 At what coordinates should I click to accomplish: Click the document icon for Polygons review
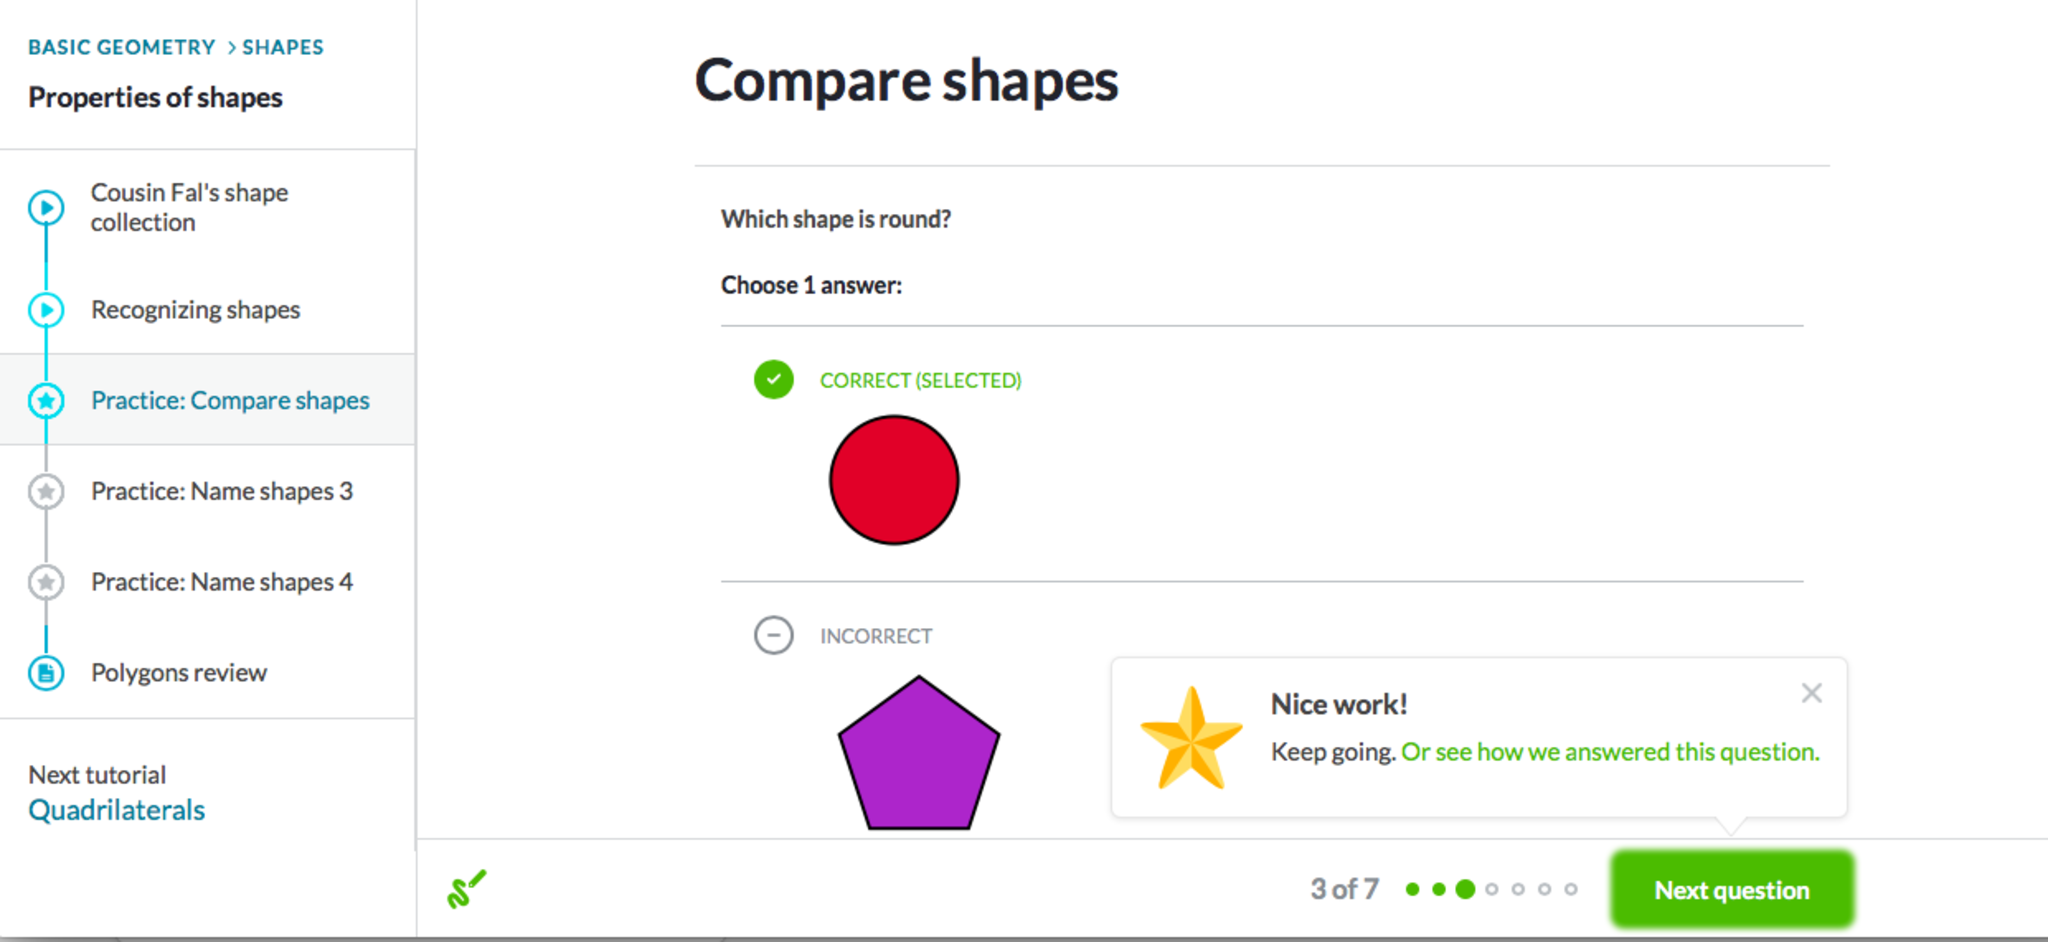46,673
